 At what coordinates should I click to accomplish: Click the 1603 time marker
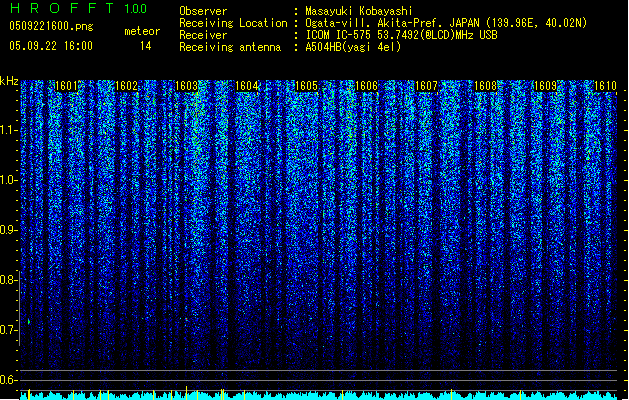coord(187,86)
